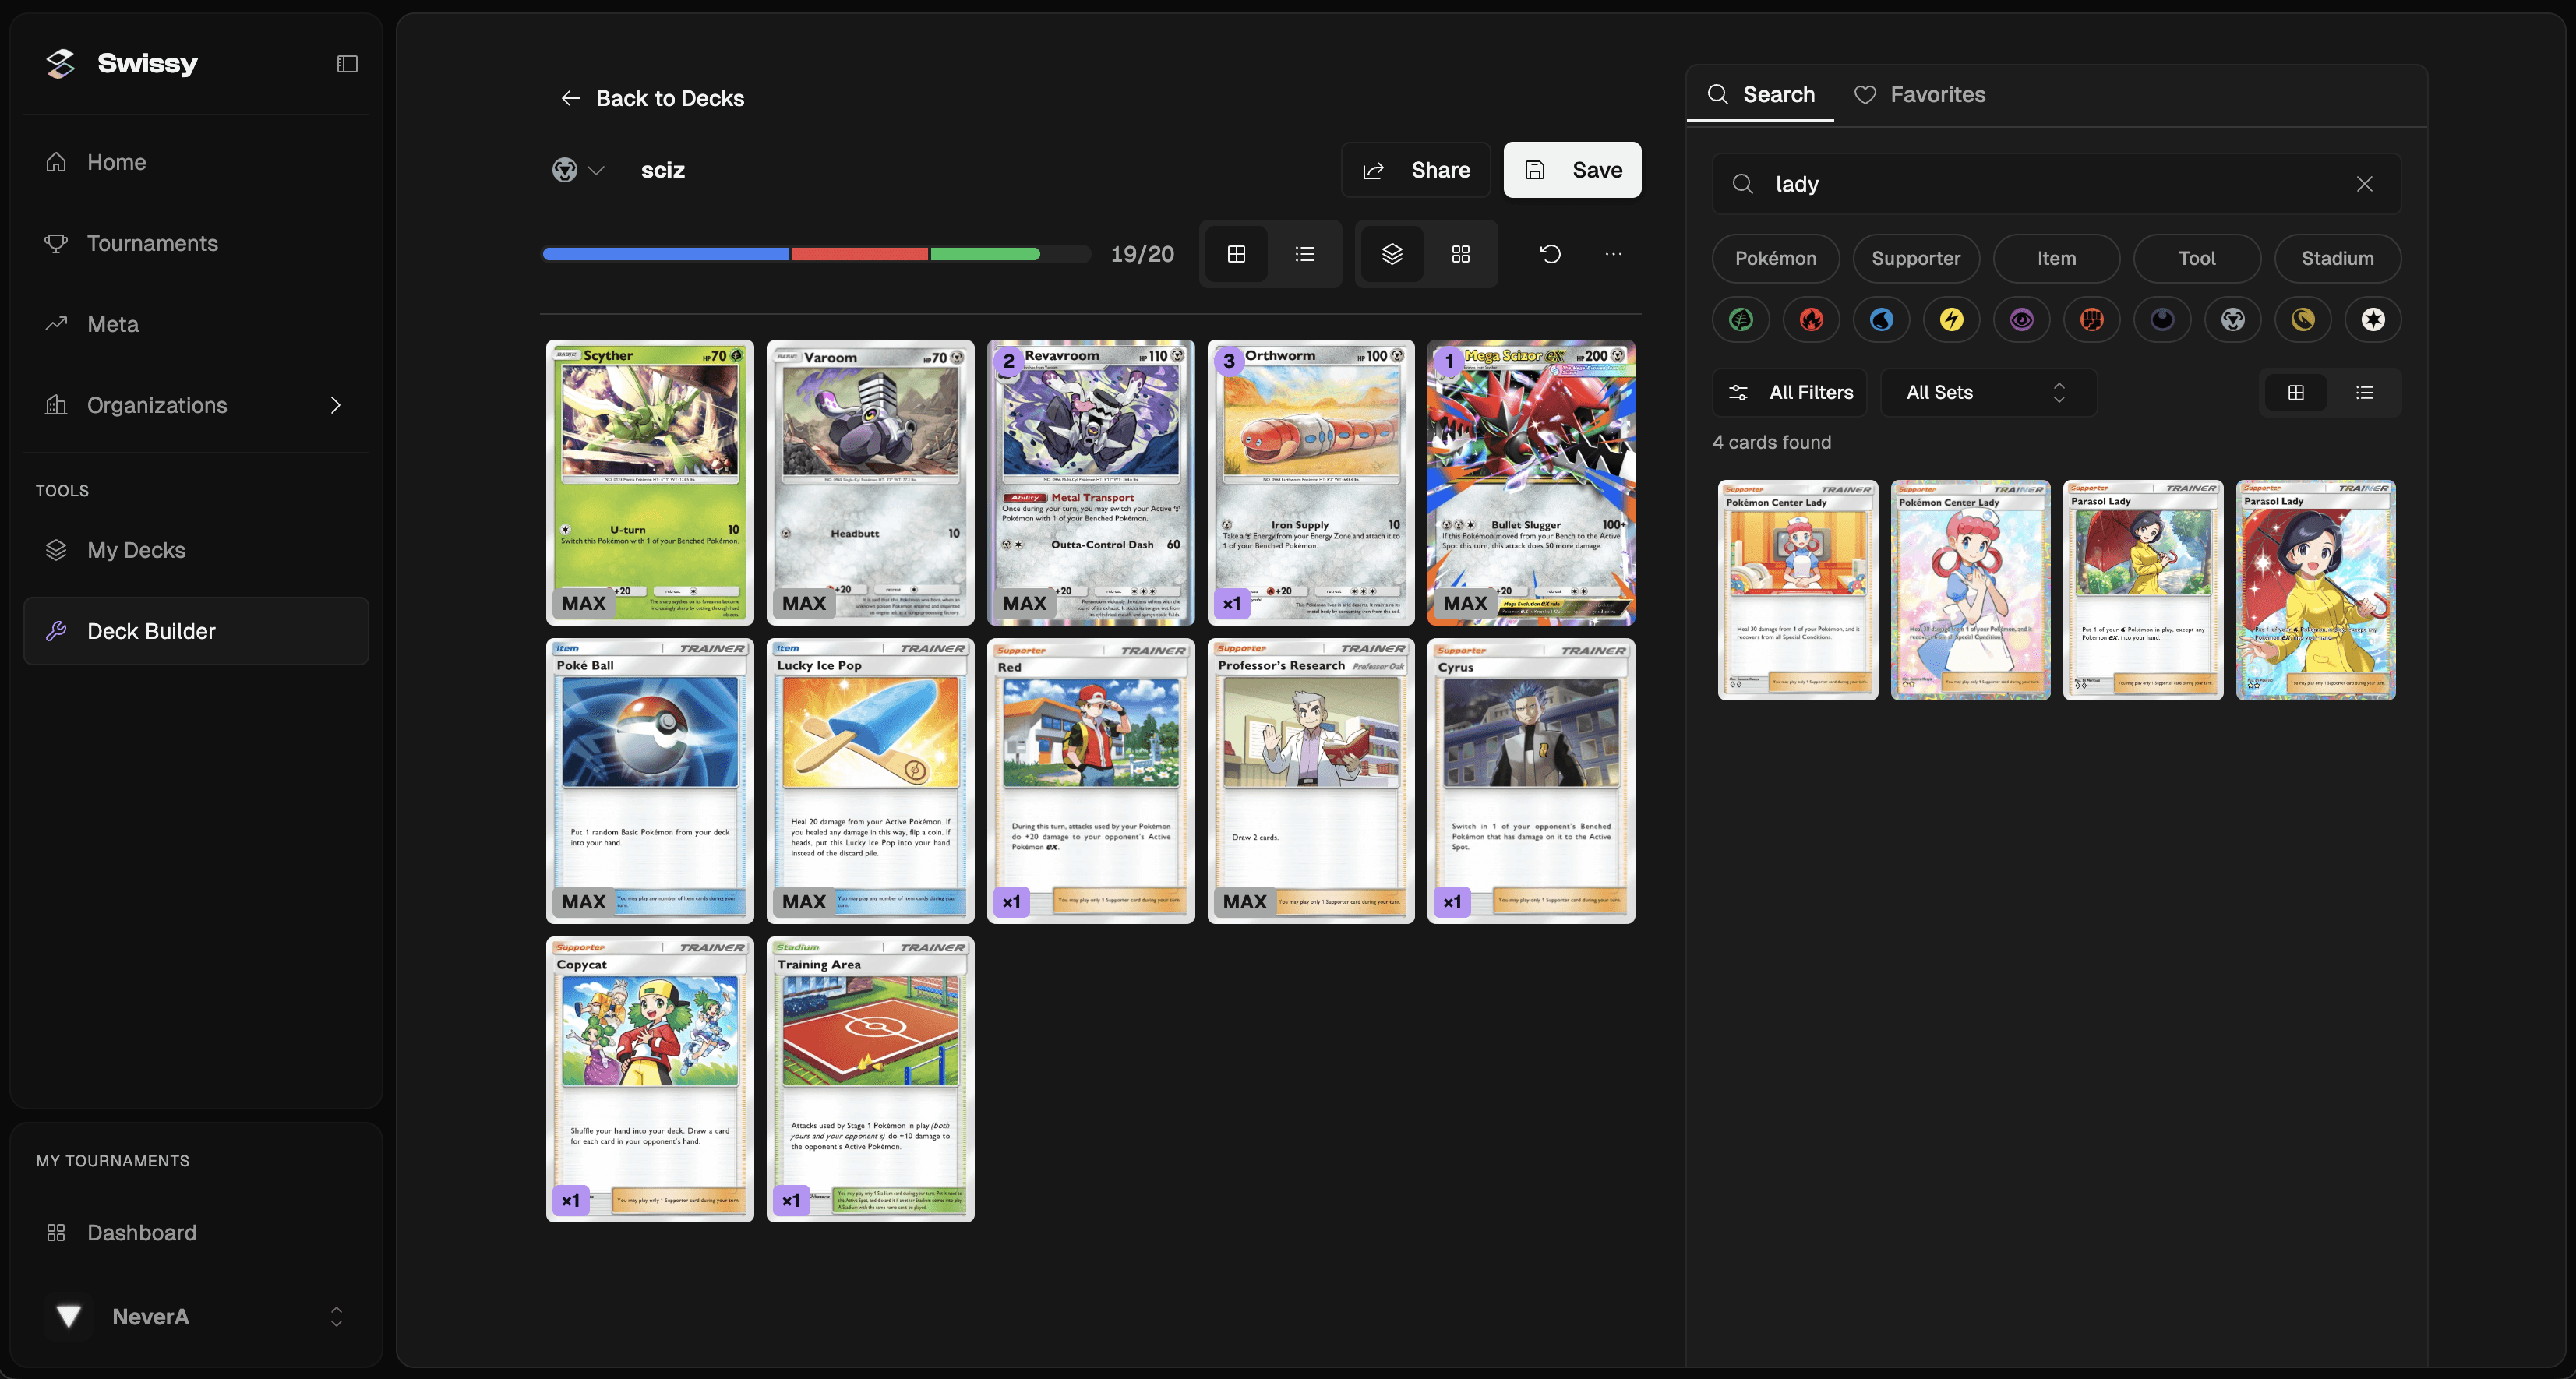Screen dimensions: 2576x1379
Task: Reset deck with the undo arrow icon
Action: click(x=1550, y=254)
